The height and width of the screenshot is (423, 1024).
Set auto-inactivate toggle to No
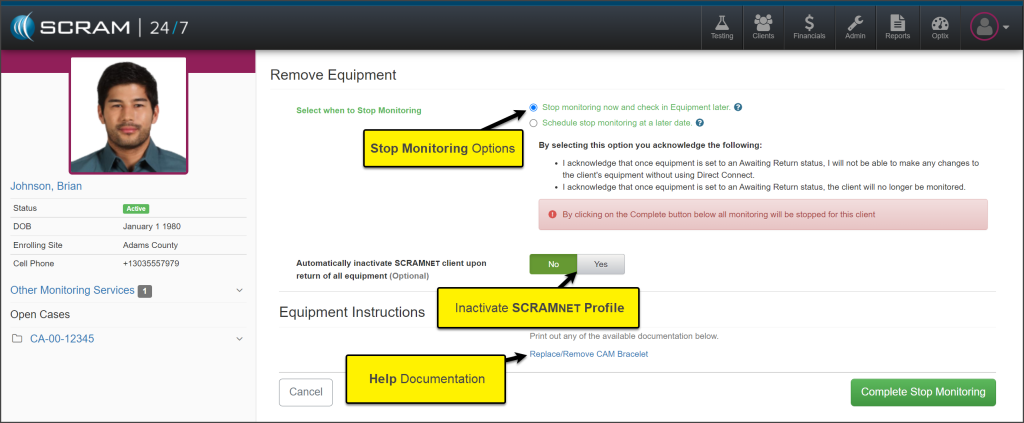(x=553, y=264)
